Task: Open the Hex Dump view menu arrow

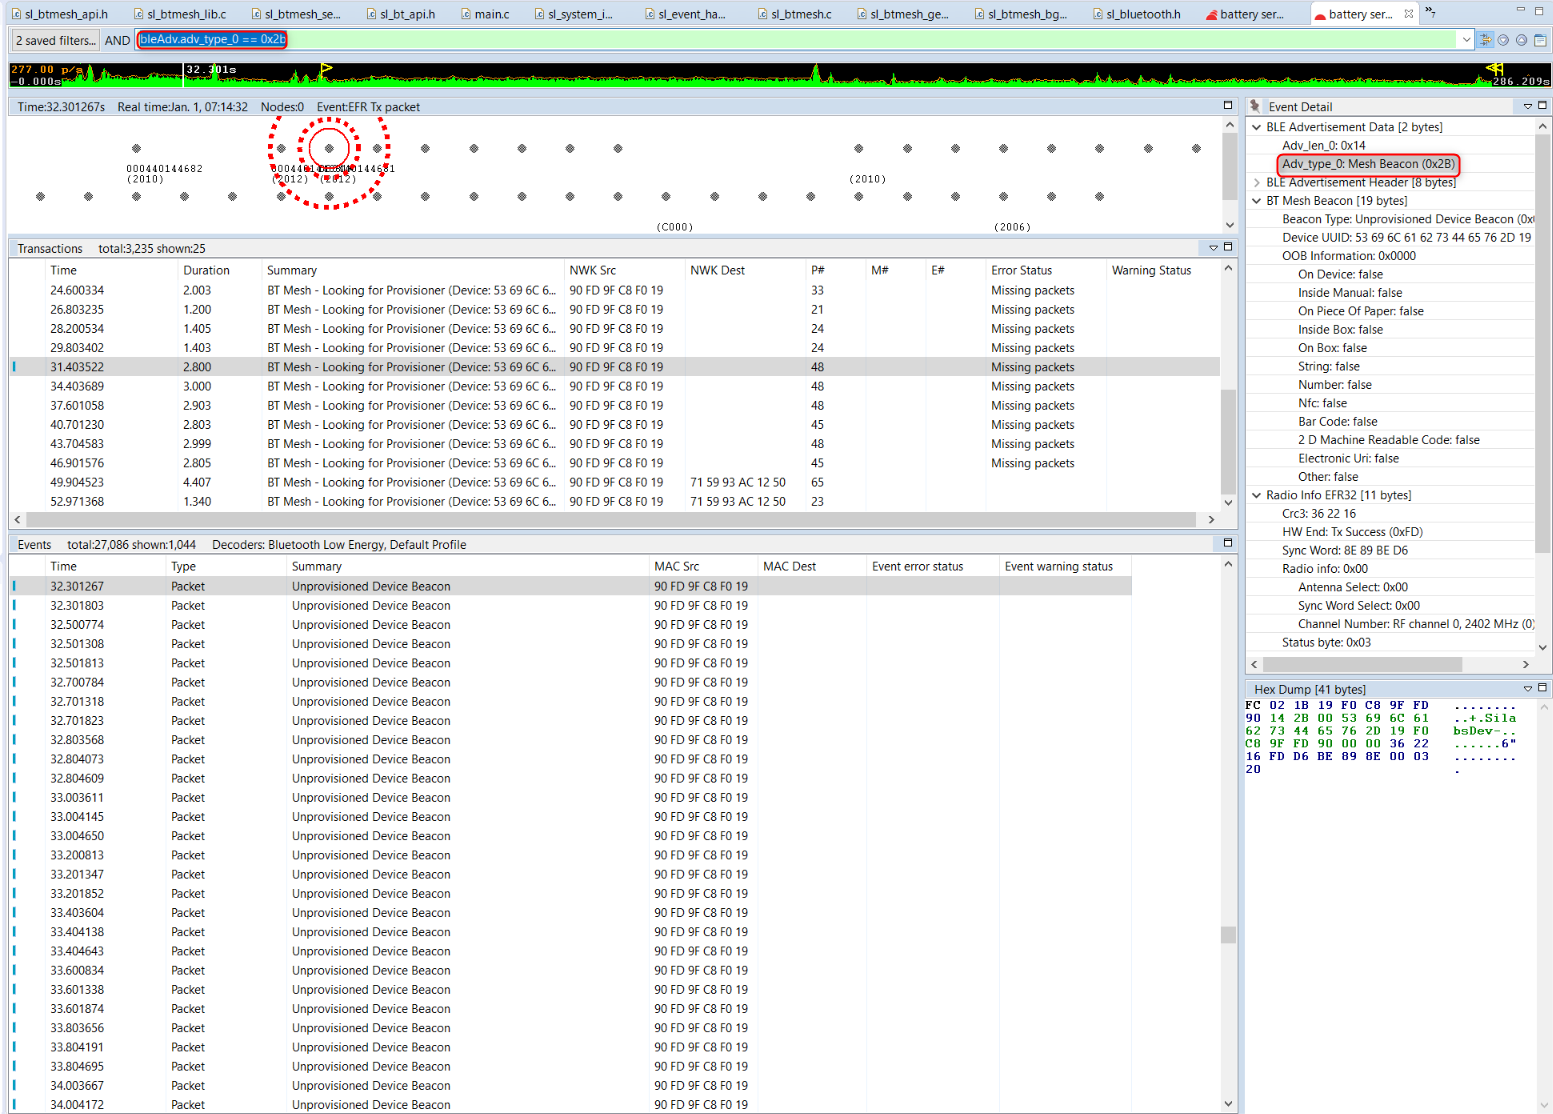Action: (1527, 688)
